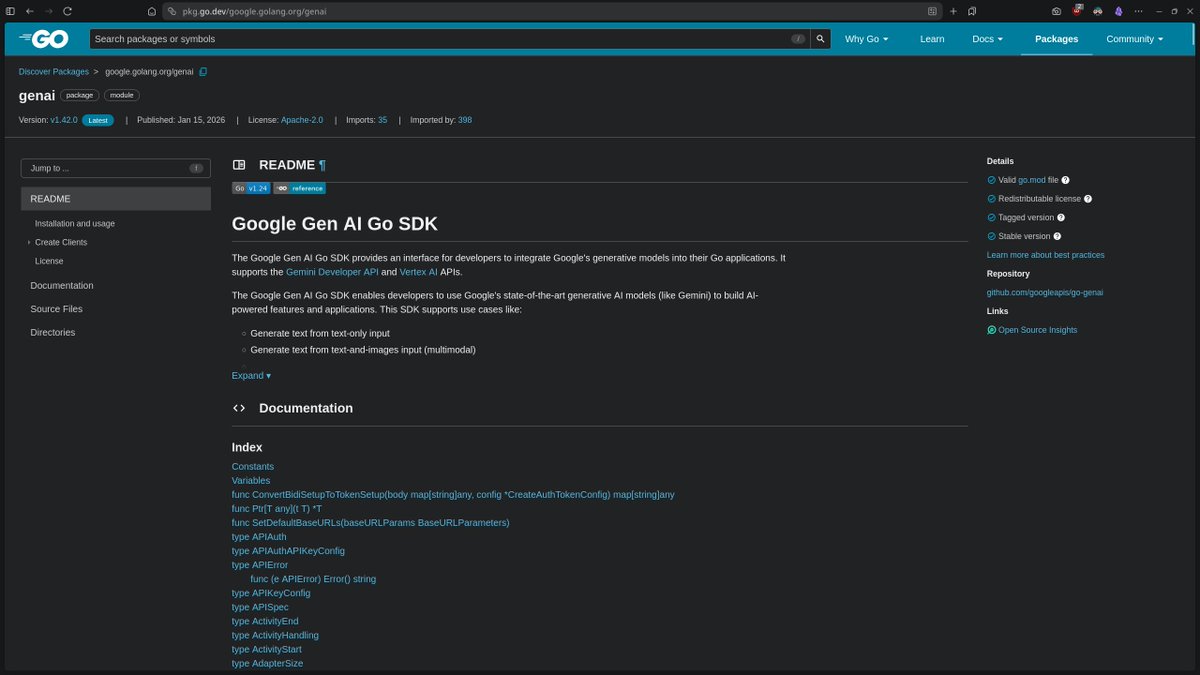Open the Vertex AI link
Image resolution: width=1200 pixels, height=675 pixels.
point(419,272)
